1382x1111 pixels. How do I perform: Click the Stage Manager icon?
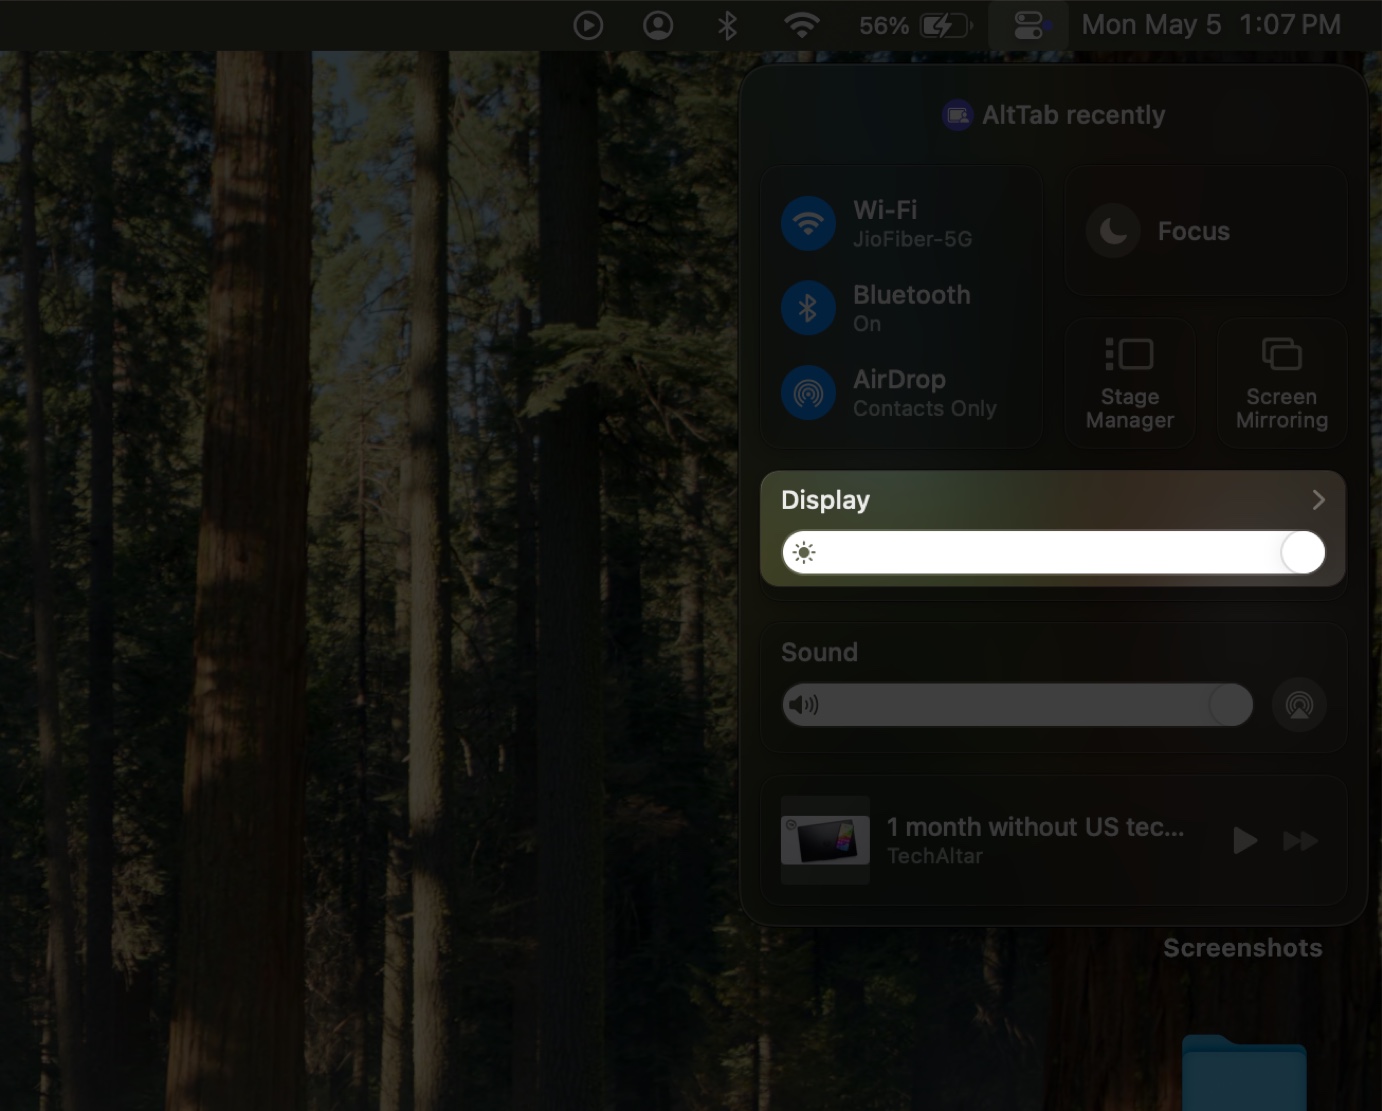[1129, 354]
